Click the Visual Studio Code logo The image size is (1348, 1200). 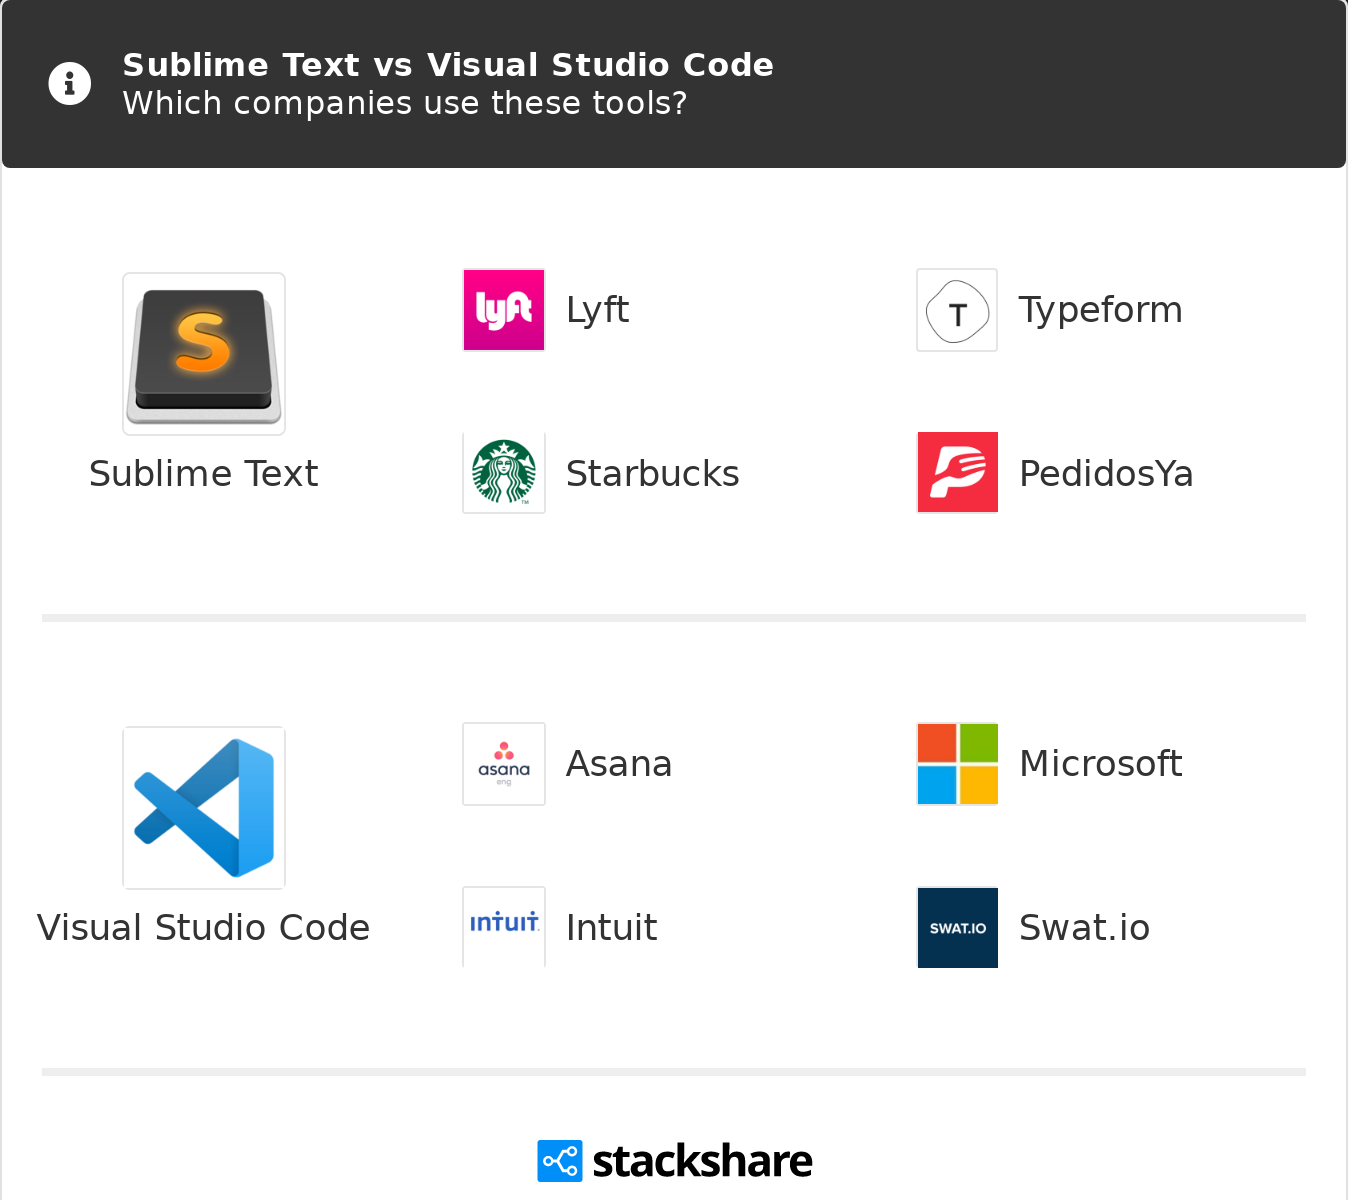[203, 807]
